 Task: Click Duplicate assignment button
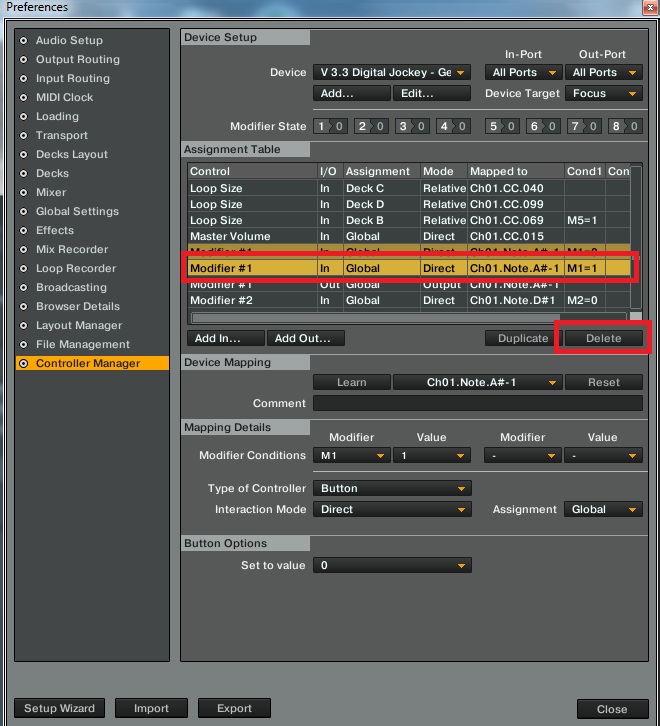[x=523, y=338]
